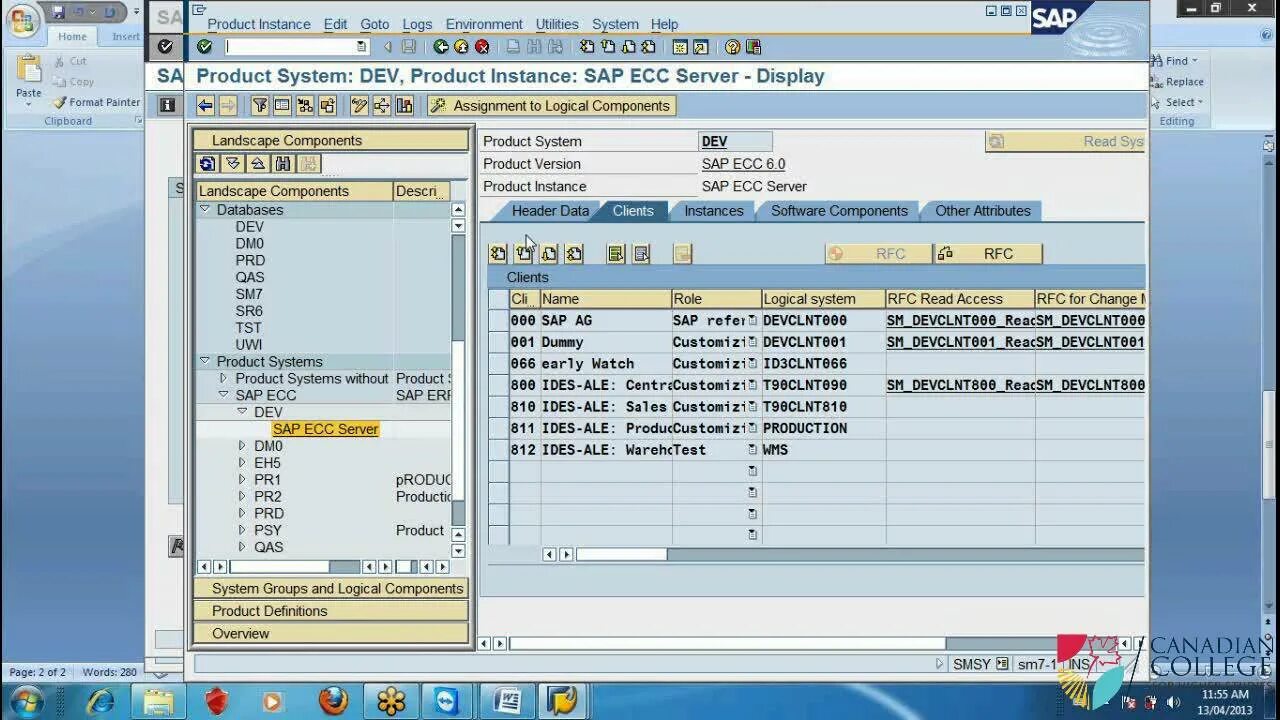Viewport: 1280px width, 720px height.
Task: Click the Expand All icon in Landscape Components panel
Action: click(233, 164)
